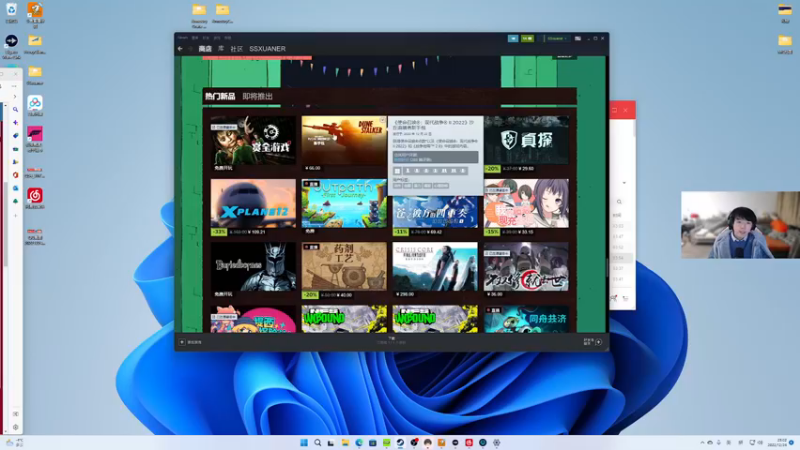
Task: Click the -33% discount on X-Plane 12
Action: (x=219, y=232)
